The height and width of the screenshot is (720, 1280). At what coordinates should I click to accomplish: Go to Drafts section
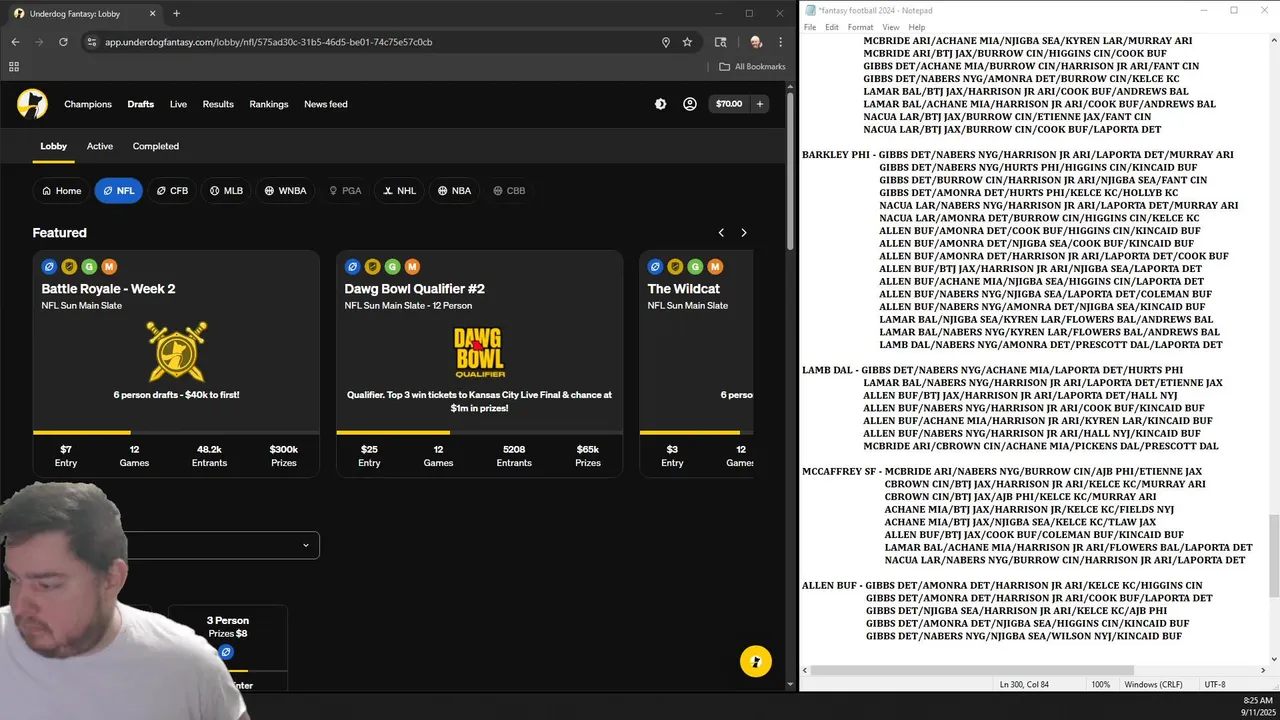[140, 104]
